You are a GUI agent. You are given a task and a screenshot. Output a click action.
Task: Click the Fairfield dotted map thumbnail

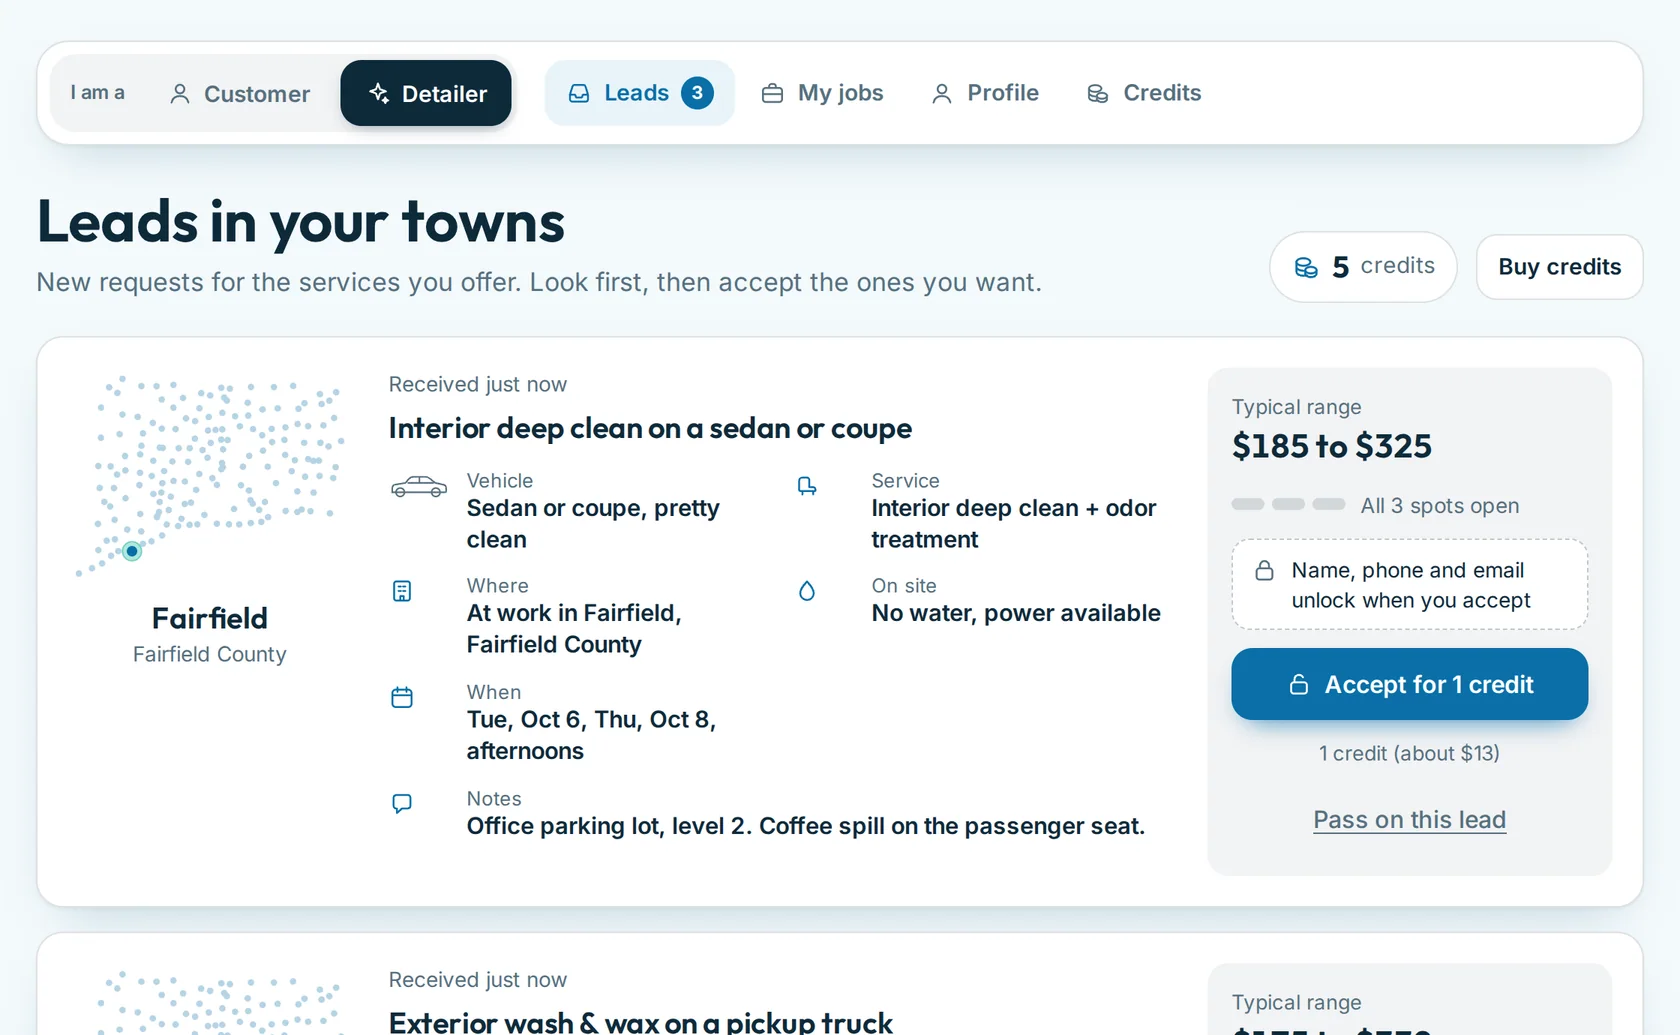click(210, 476)
